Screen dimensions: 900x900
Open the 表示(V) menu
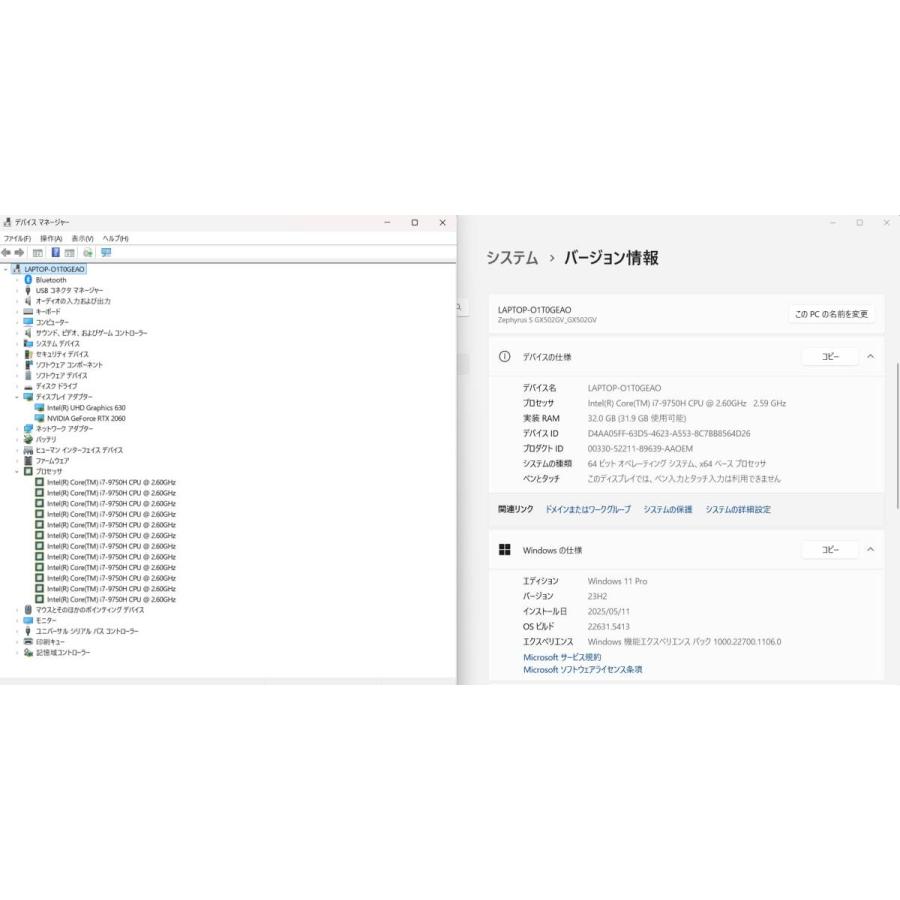pyautogui.click(x=83, y=238)
